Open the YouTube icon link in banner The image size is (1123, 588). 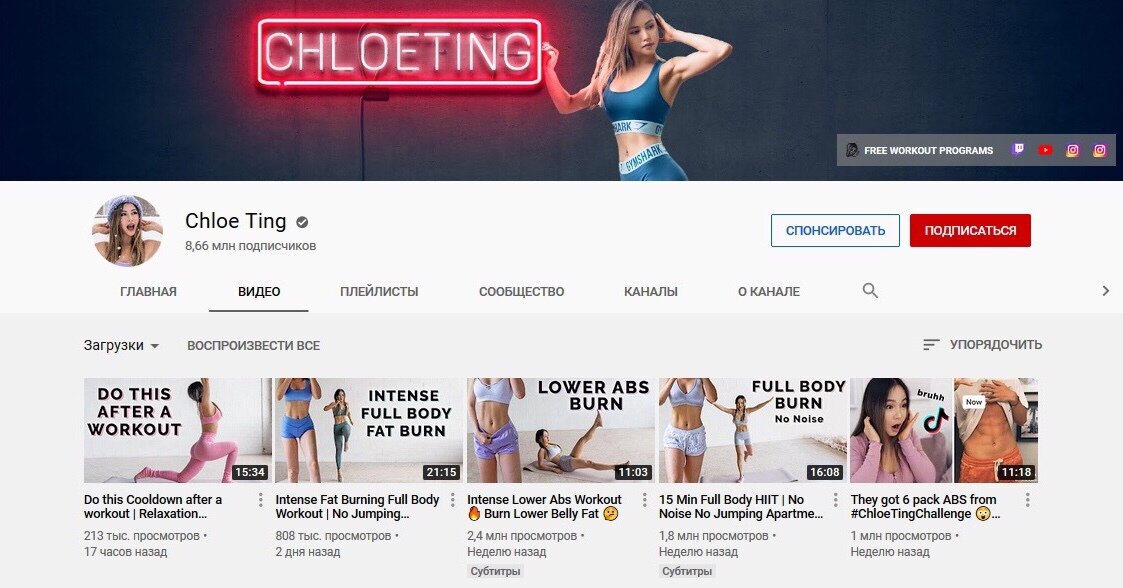[x=1045, y=150]
